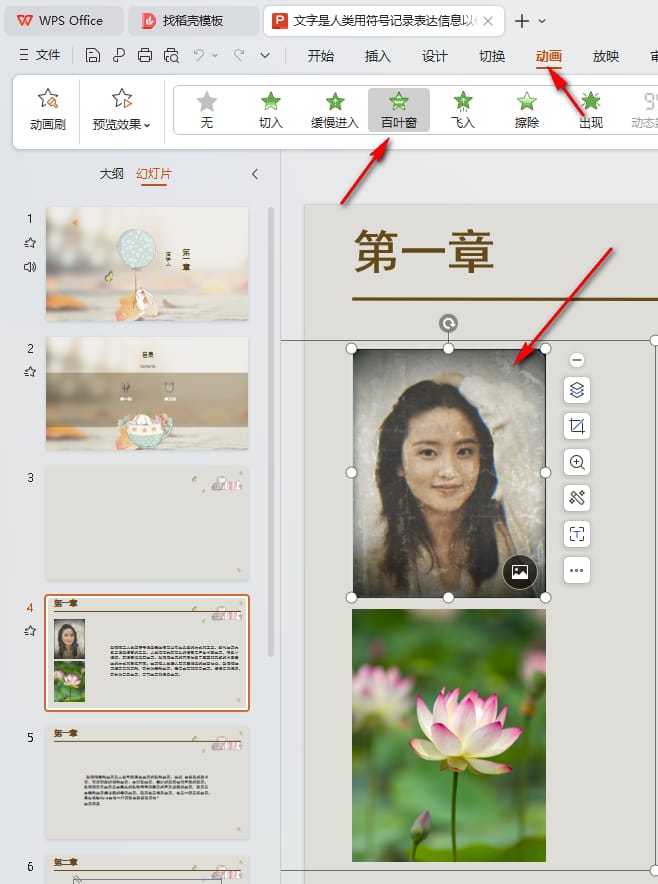The height and width of the screenshot is (884, 658).
Task: Click the layers stacking order icon
Action: [x=577, y=390]
